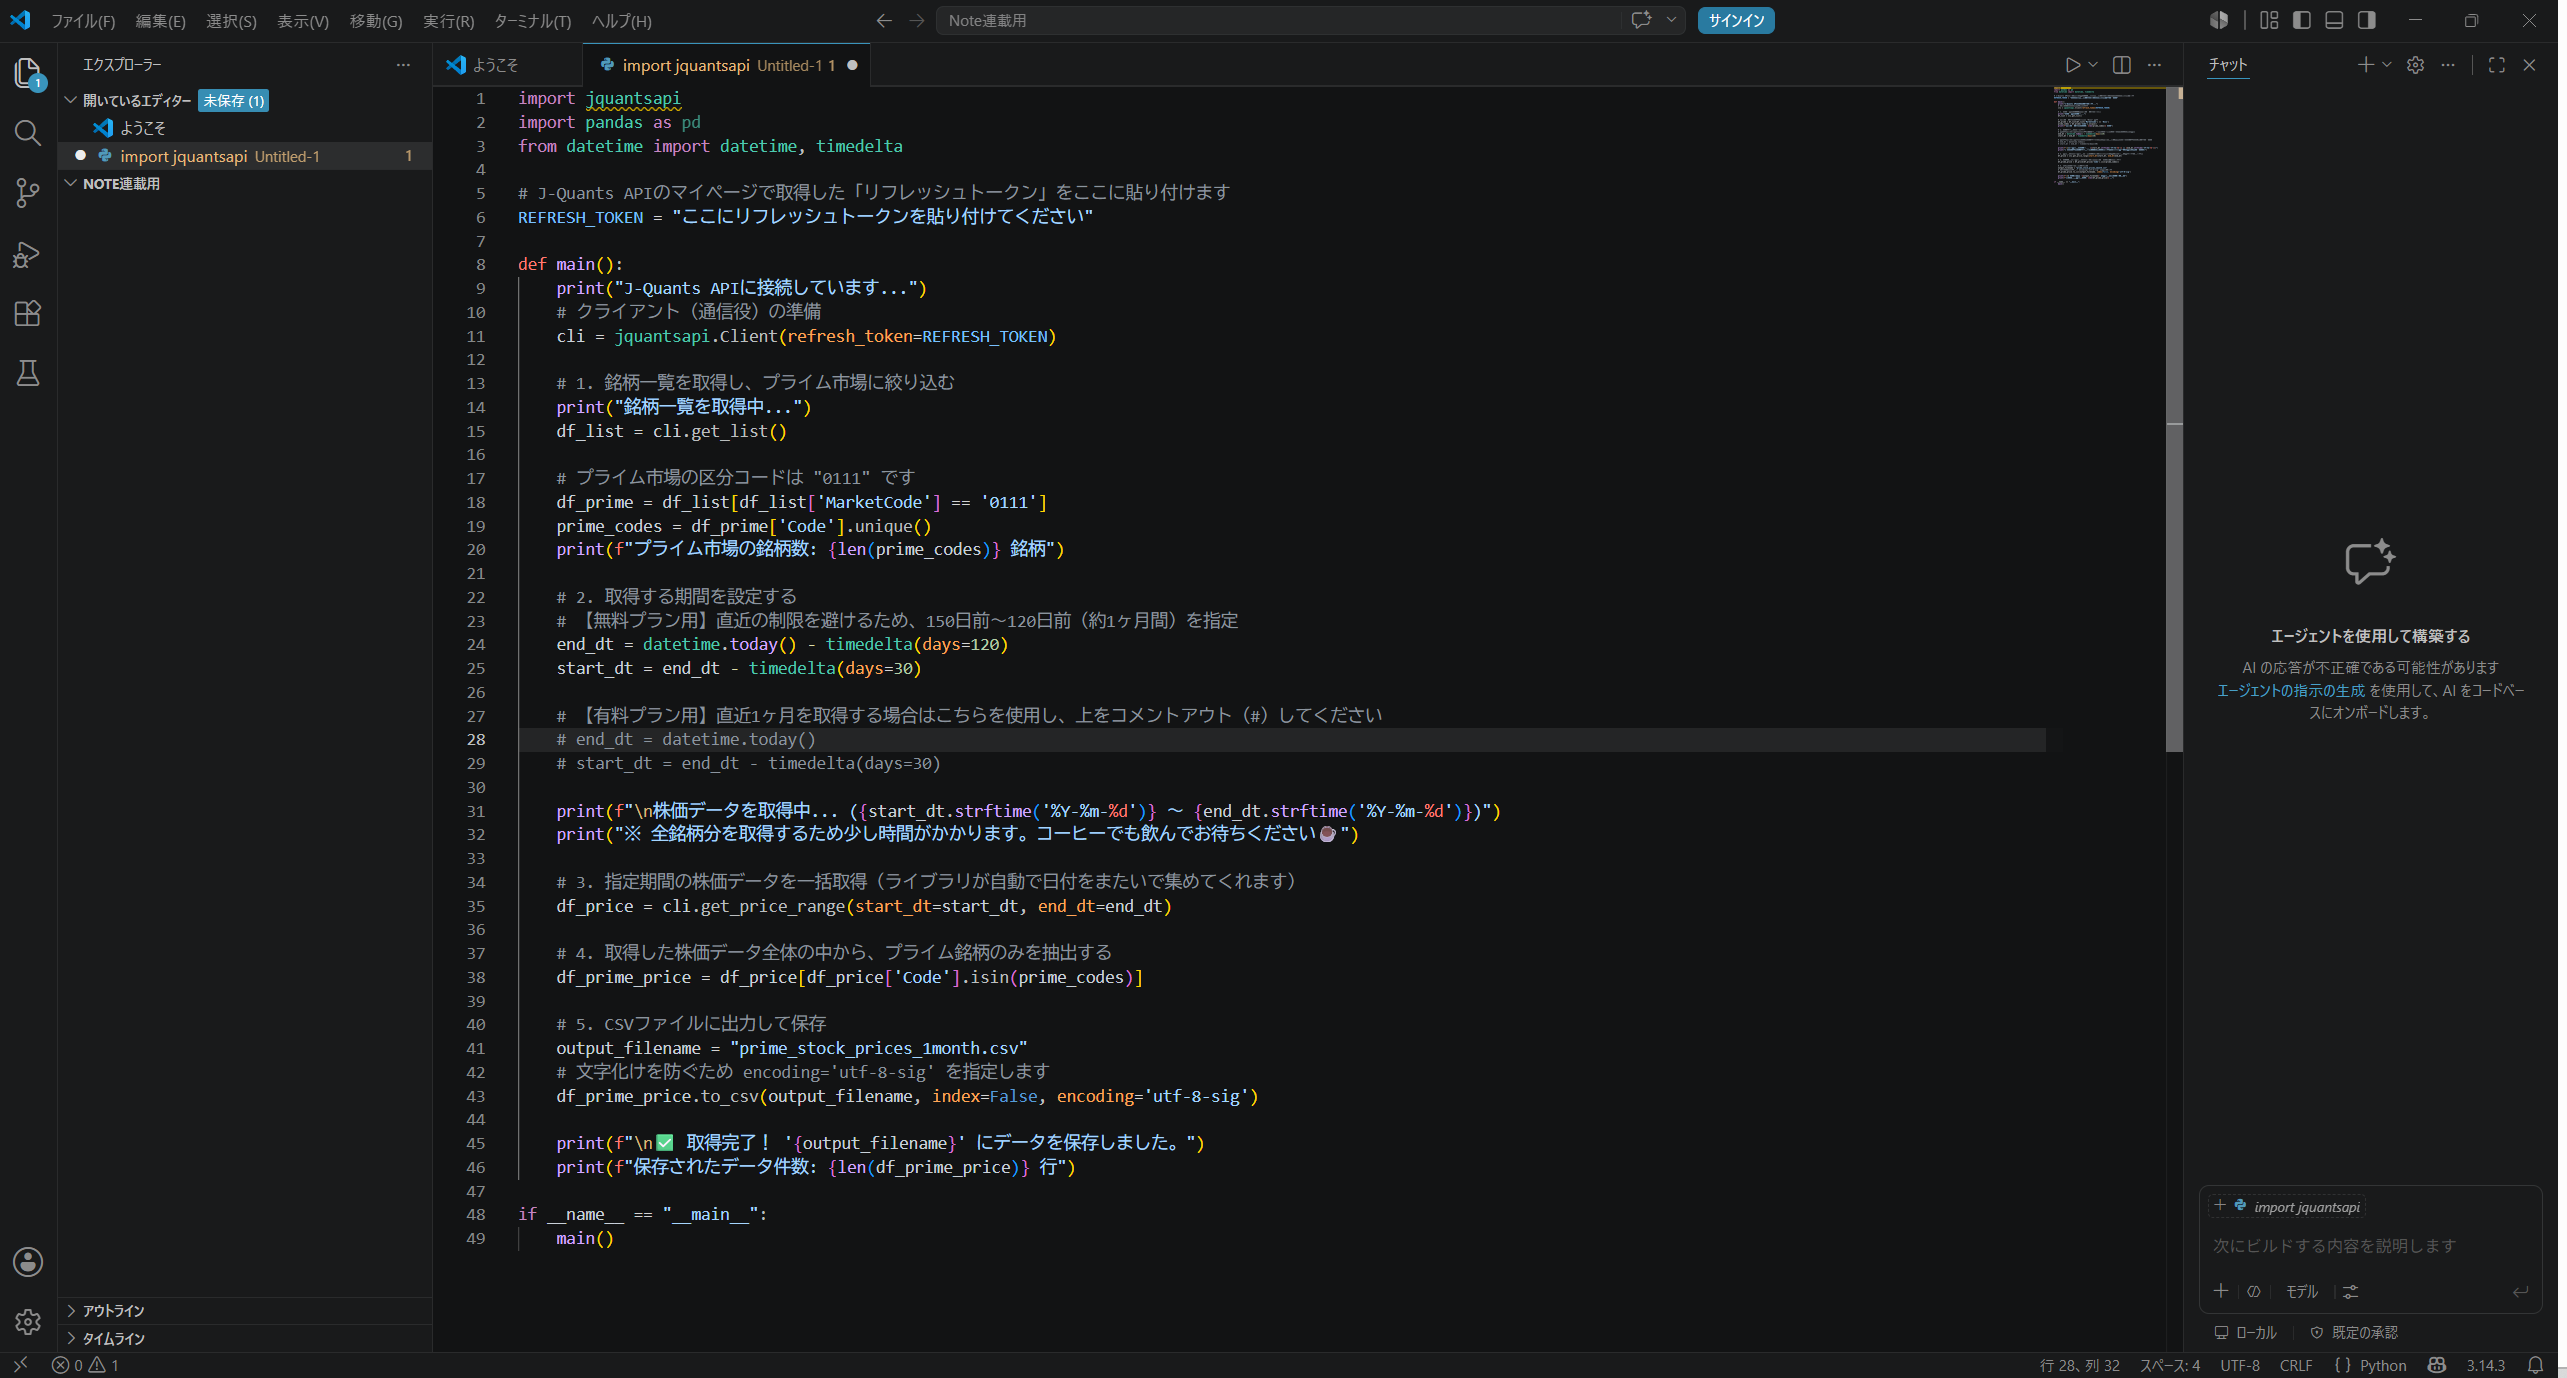Open Explorer panel more actions ellipsis

point(403,65)
